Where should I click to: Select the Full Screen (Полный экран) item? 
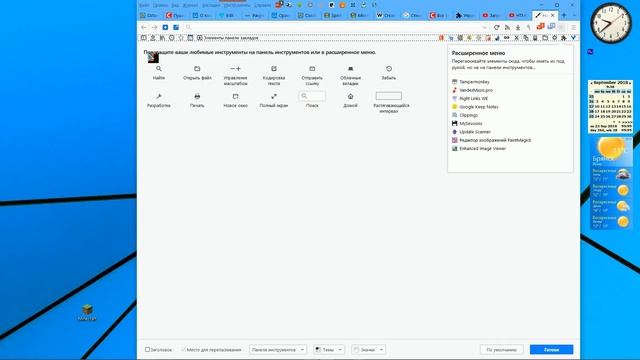pos(274,100)
